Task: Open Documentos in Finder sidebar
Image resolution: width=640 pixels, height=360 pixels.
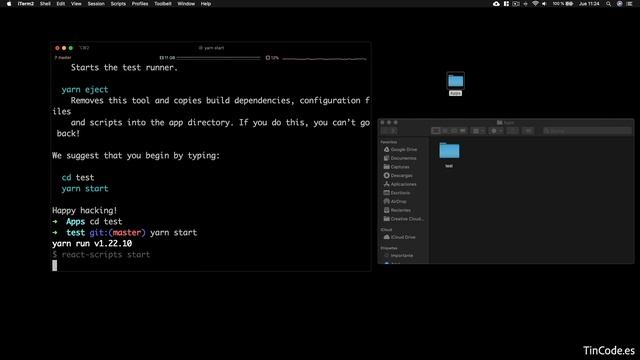Action: tap(400, 158)
